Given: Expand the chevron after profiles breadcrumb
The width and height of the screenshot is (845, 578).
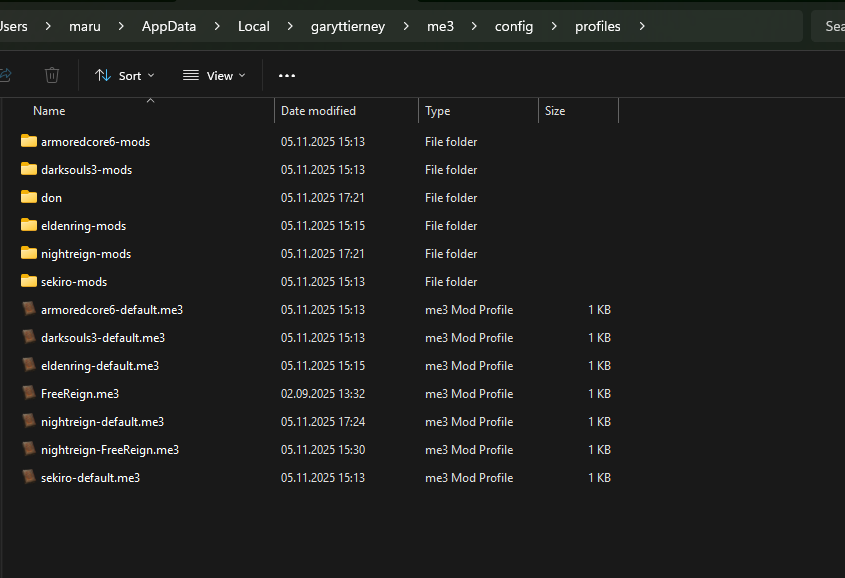Looking at the screenshot, I should 641,26.
